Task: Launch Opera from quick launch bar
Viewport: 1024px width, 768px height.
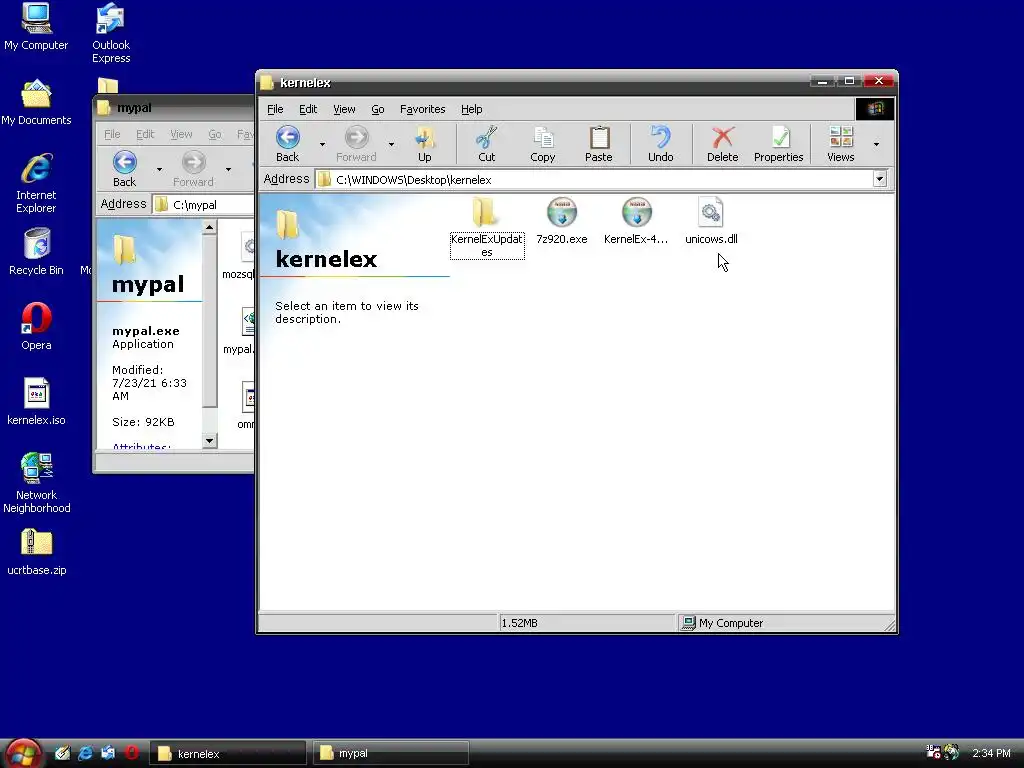Action: click(131, 753)
